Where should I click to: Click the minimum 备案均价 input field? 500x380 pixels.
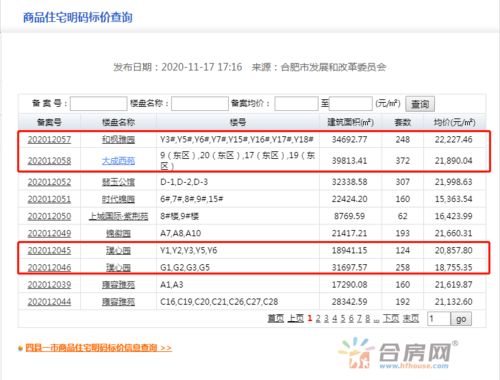click(296, 104)
